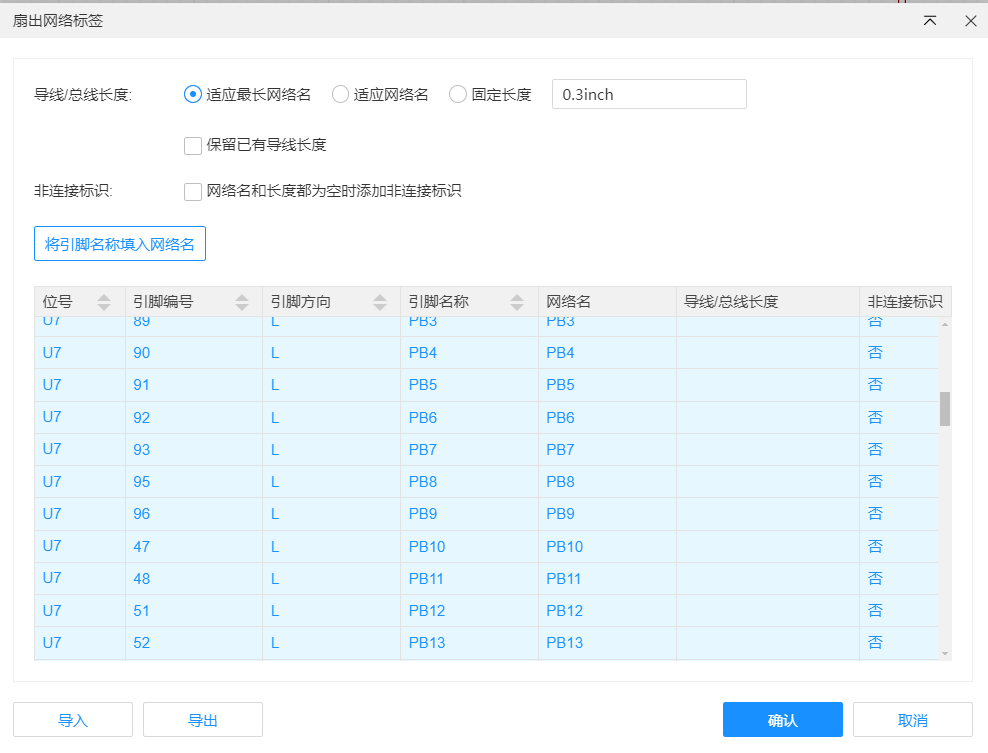Click the 否 cell in PB7 row

click(899, 450)
